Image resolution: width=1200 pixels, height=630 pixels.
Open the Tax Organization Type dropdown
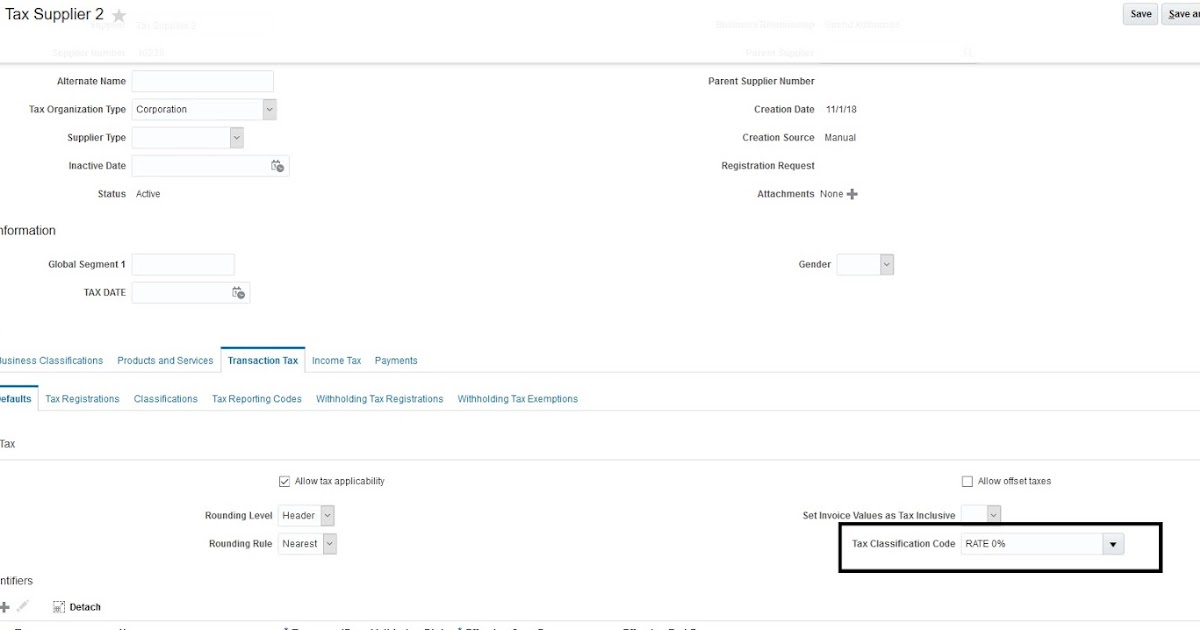tap(267, 109)
